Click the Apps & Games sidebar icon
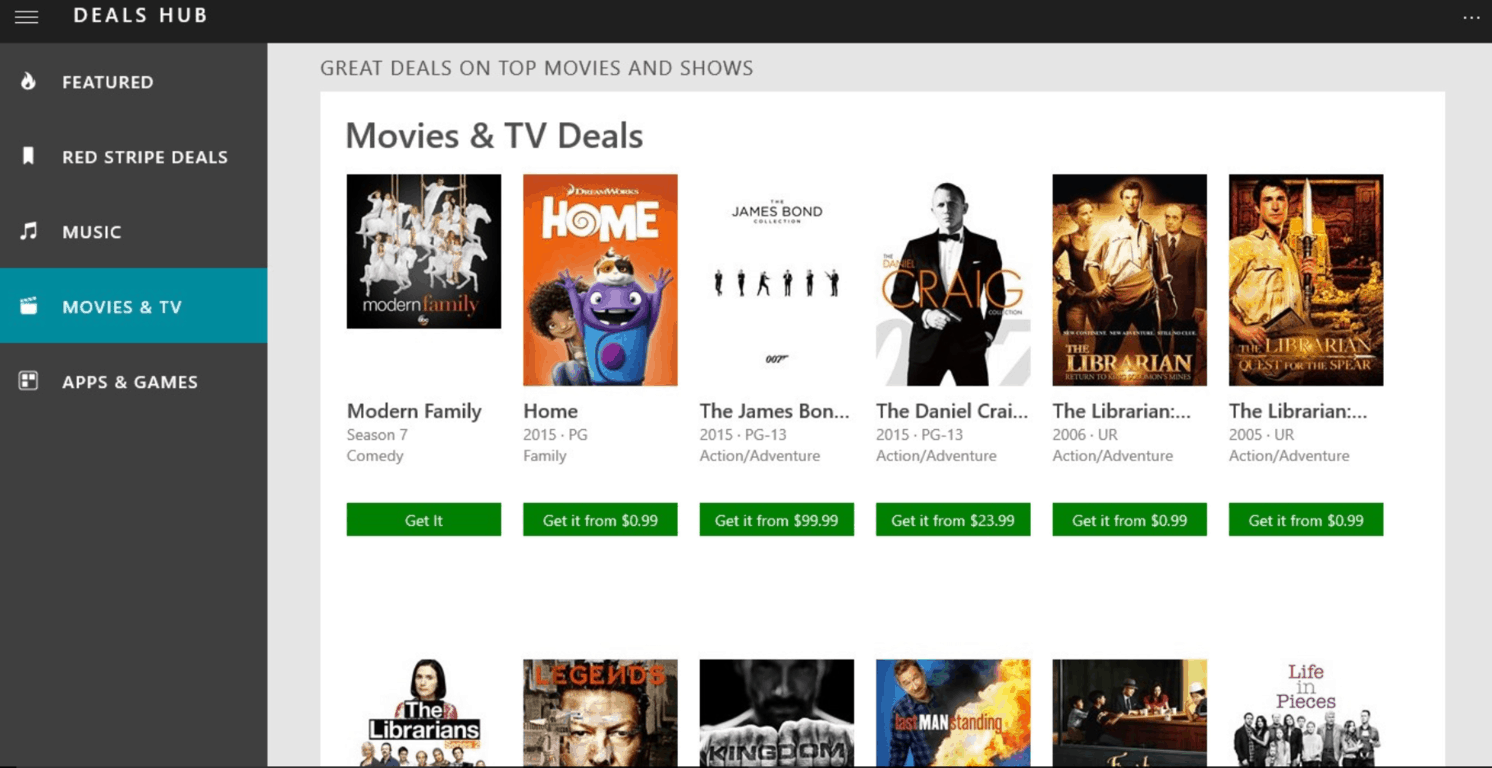1492x768 pixels. 29,381
